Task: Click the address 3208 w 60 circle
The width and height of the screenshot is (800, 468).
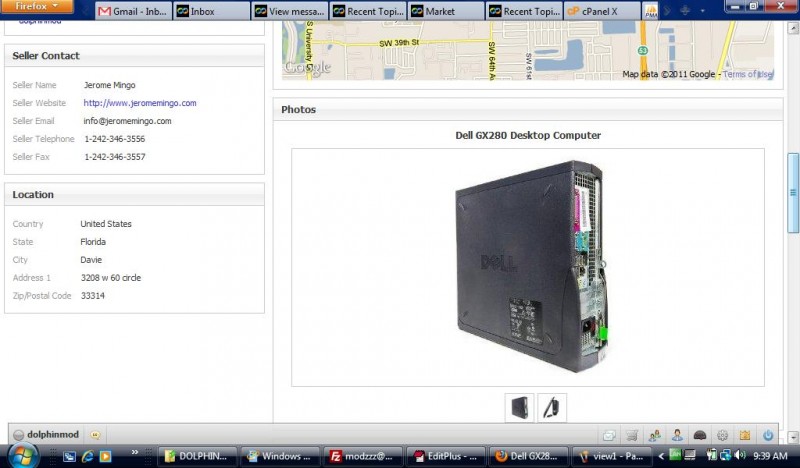Action: (x=111, y=278)
